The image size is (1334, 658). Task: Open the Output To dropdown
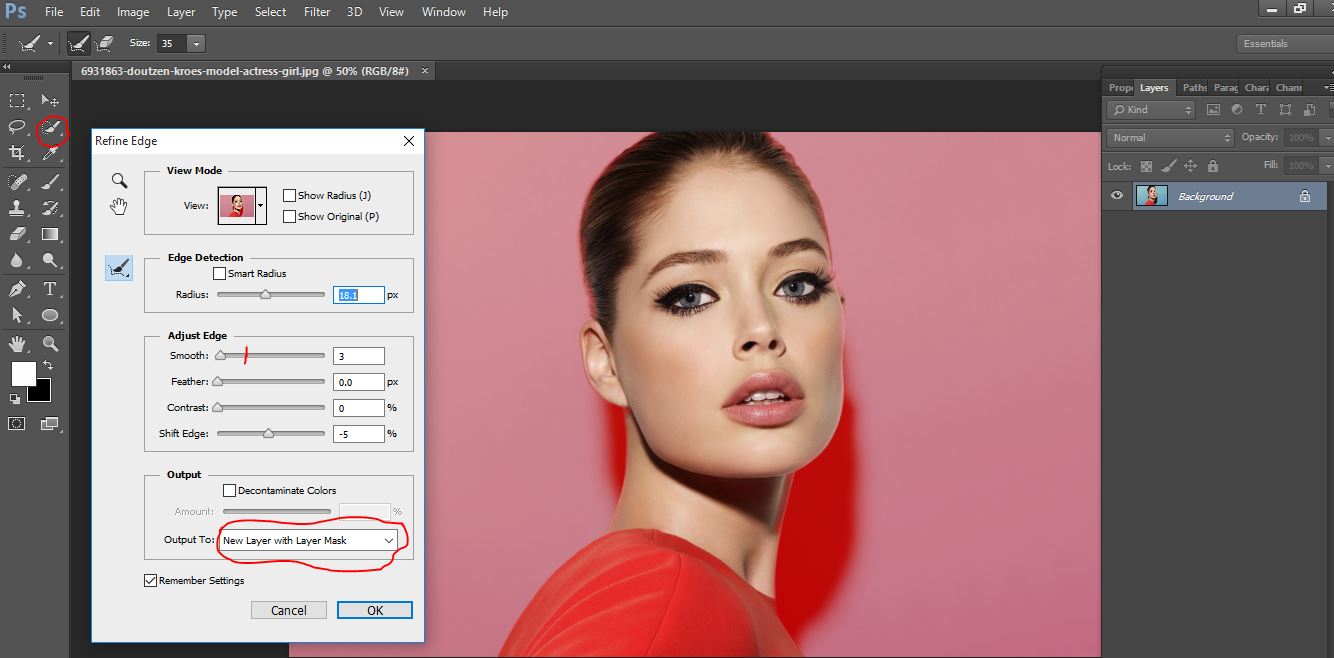click(x=390, y=540)
